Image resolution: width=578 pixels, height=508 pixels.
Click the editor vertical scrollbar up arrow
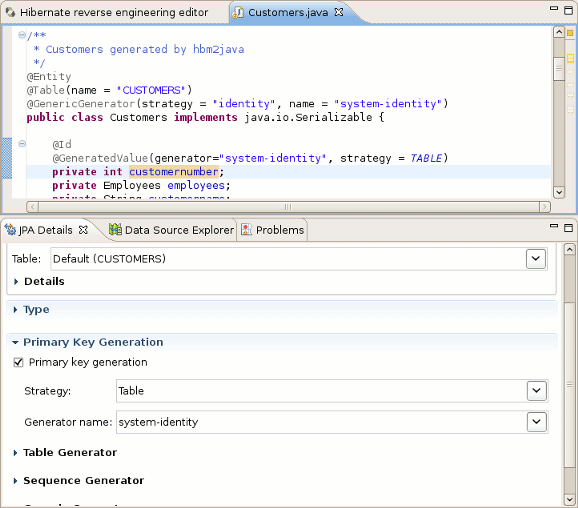pos(559,32)
